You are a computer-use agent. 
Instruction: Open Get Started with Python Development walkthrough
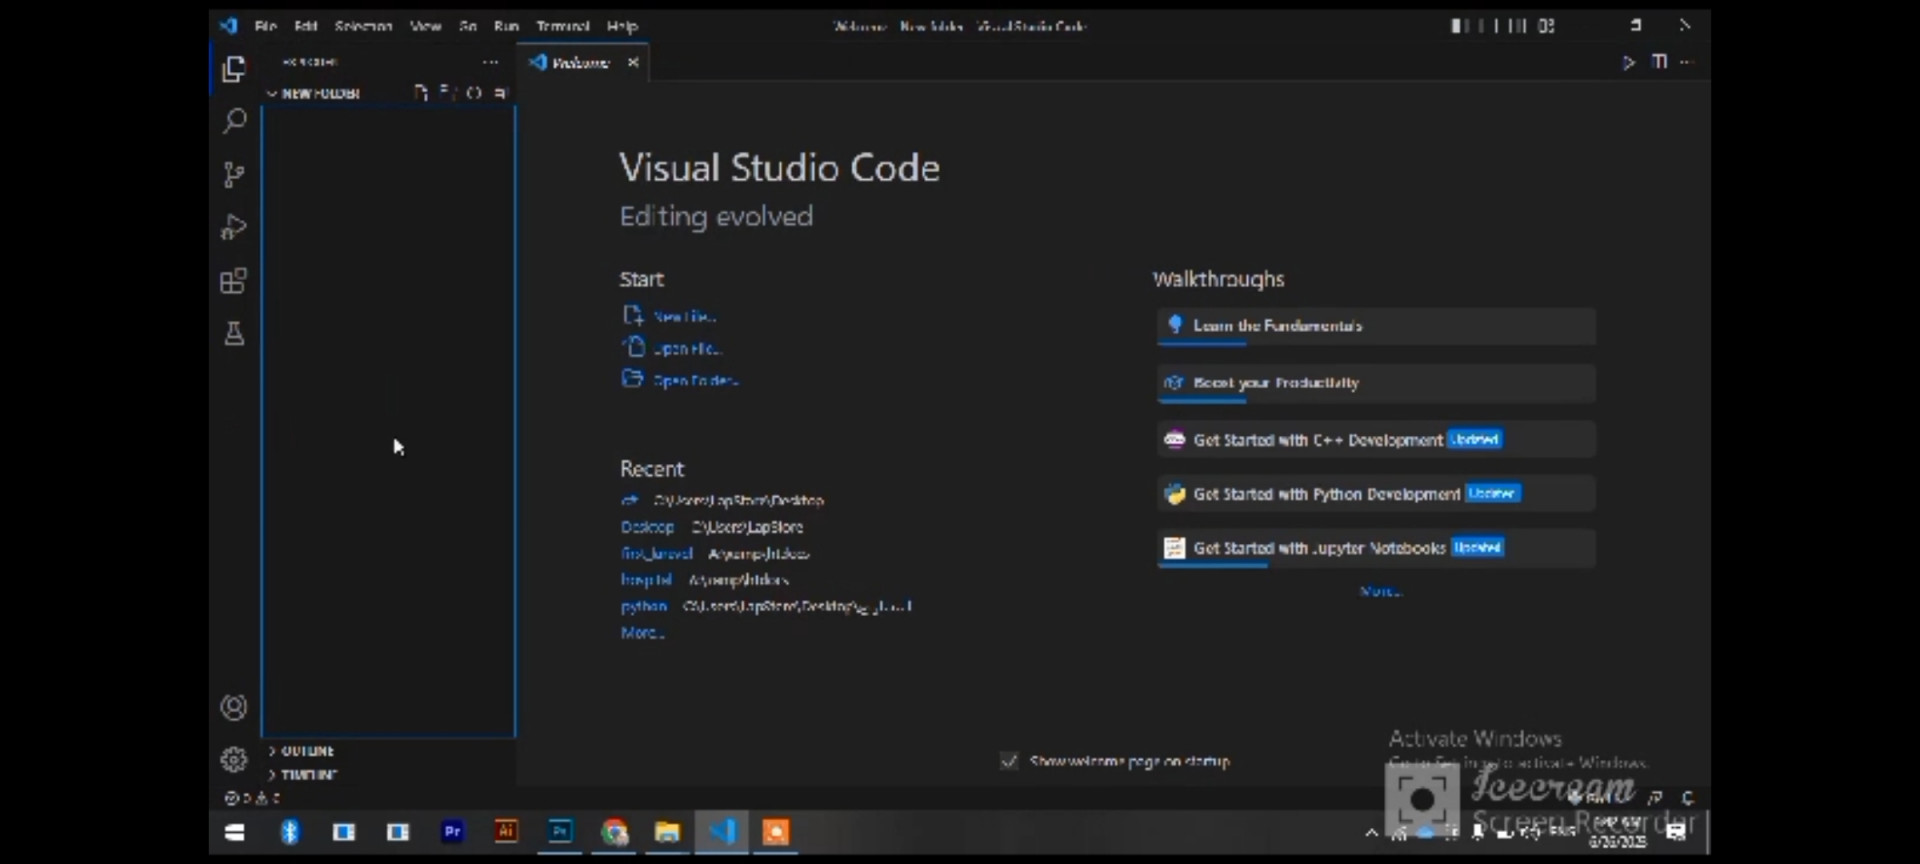point(1376,494)
